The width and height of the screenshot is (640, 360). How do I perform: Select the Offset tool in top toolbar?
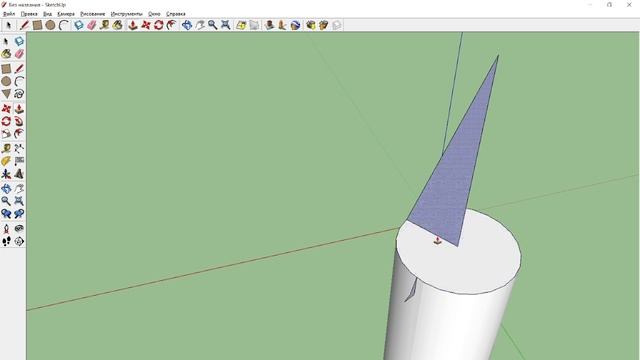(171, 25)
